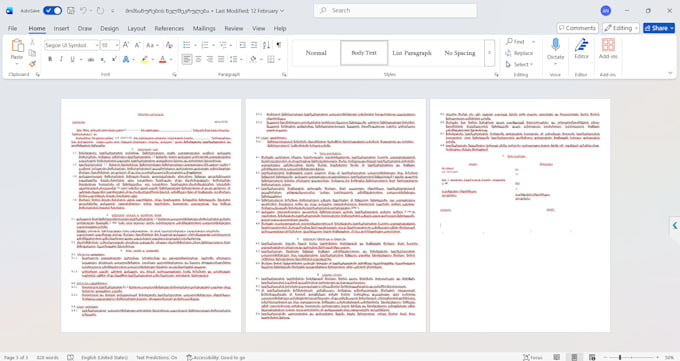Decrease paragraph indent

click(242, 45)
